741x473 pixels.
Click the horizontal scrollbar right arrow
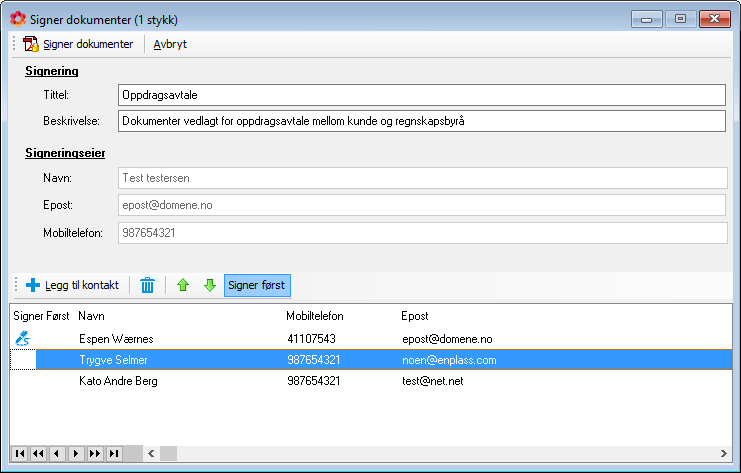[724, 454]
